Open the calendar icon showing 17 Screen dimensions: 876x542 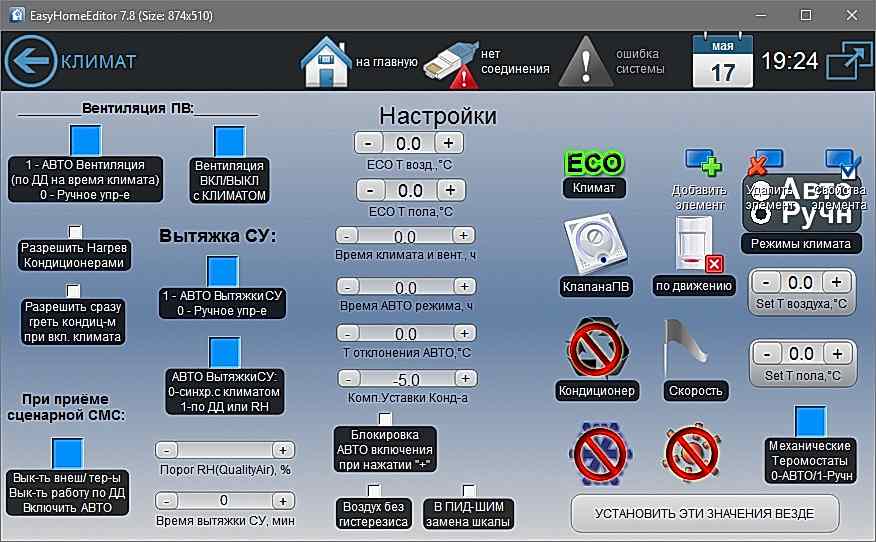pos(722,60)
